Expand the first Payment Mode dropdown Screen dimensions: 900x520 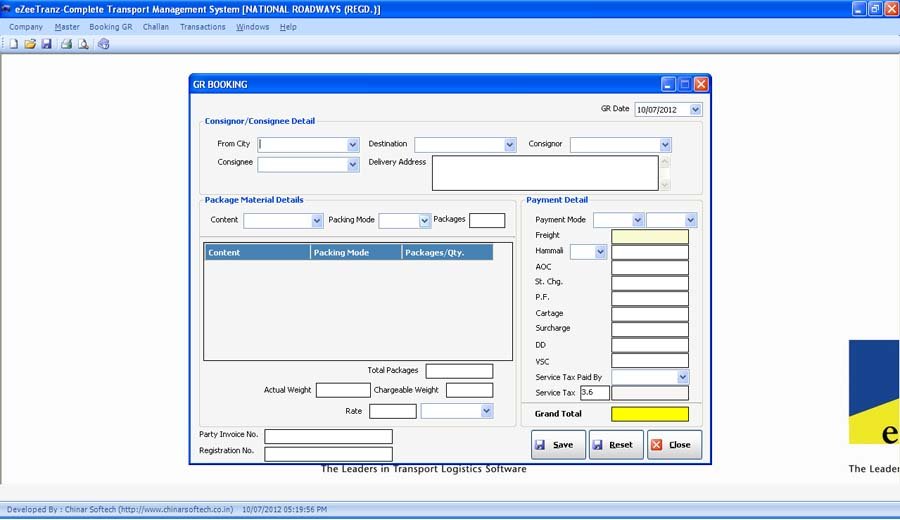(637, 220)
